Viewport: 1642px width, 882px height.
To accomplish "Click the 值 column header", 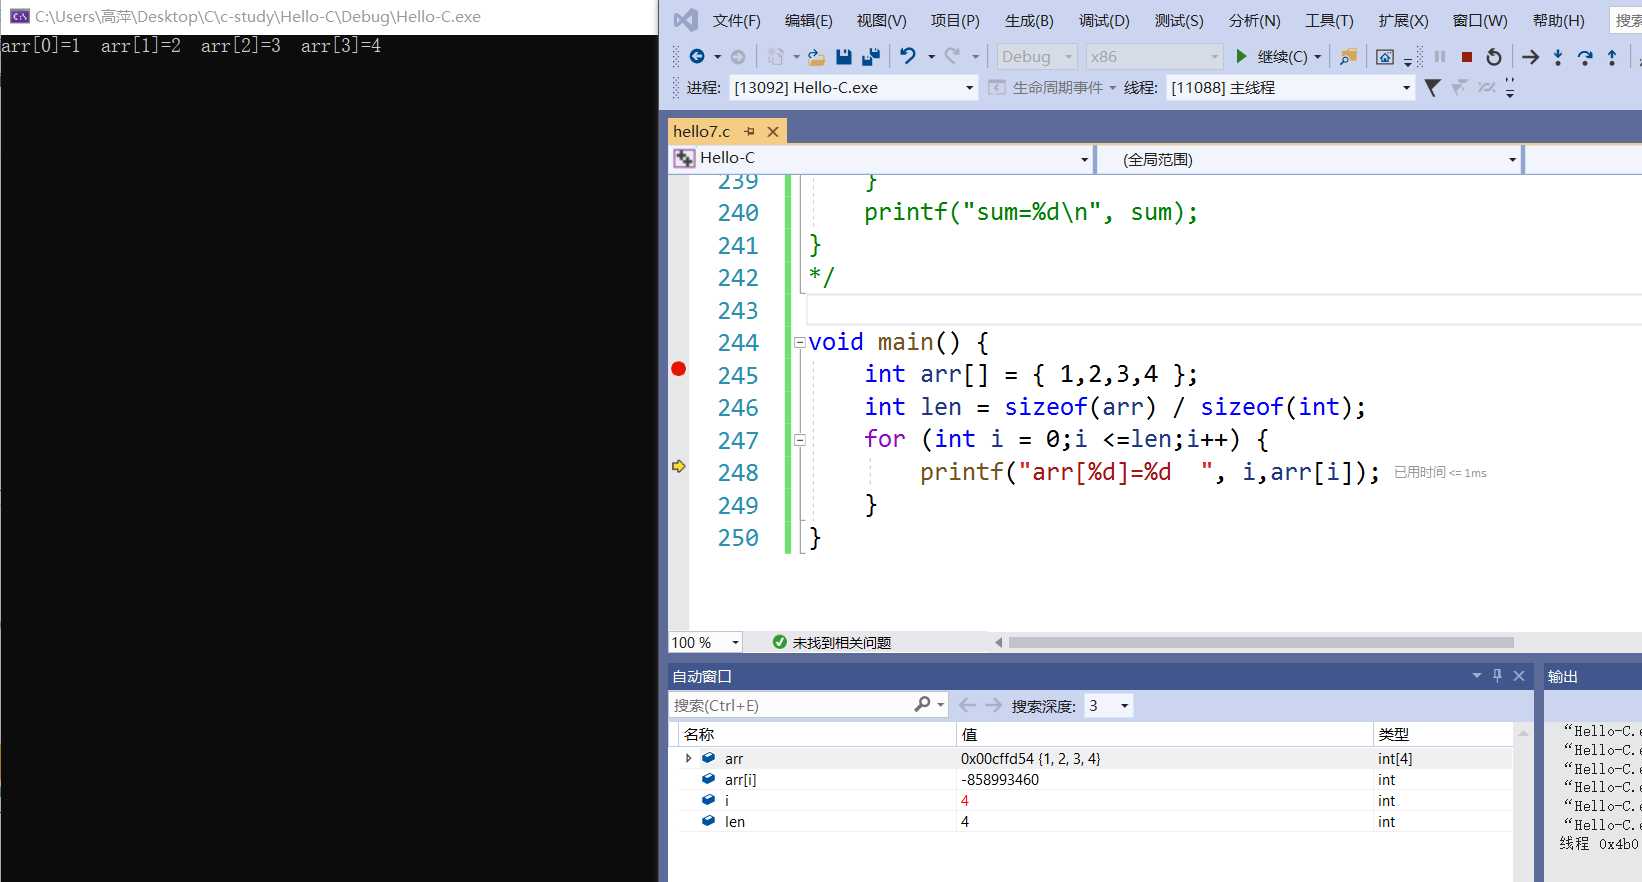I will [x=1164, y=734].
